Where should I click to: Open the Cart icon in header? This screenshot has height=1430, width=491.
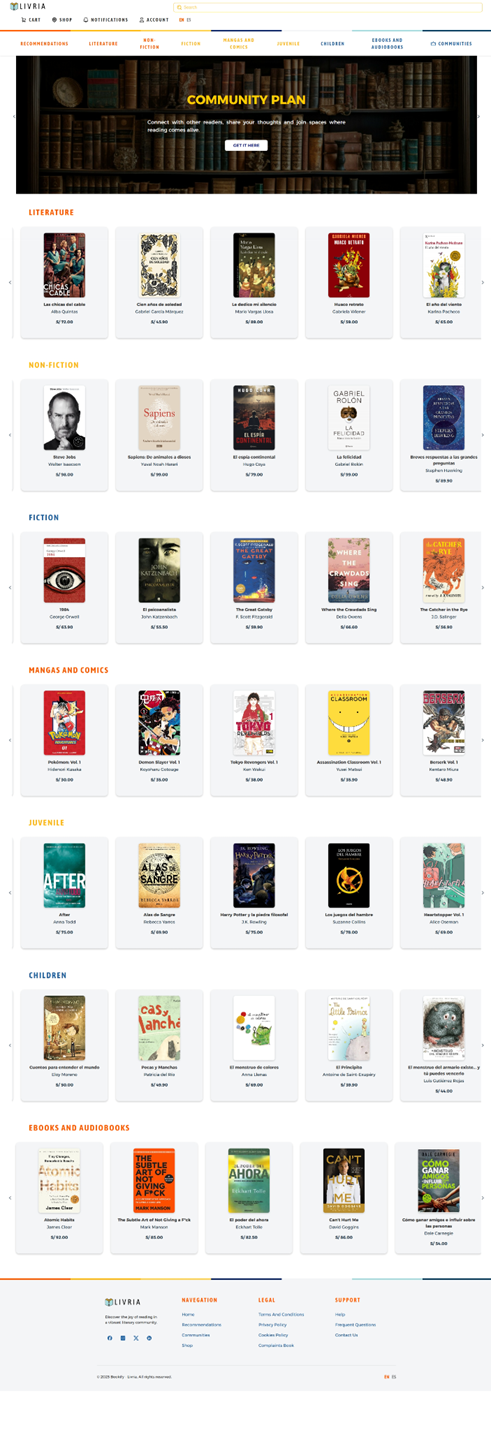point(24,20)
